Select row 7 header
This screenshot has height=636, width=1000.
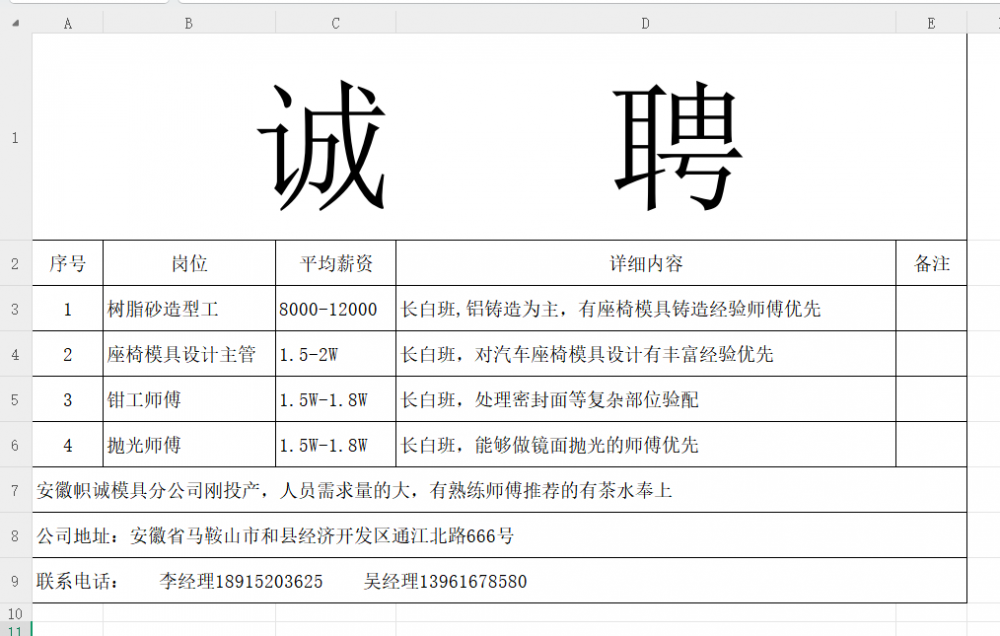15,490
